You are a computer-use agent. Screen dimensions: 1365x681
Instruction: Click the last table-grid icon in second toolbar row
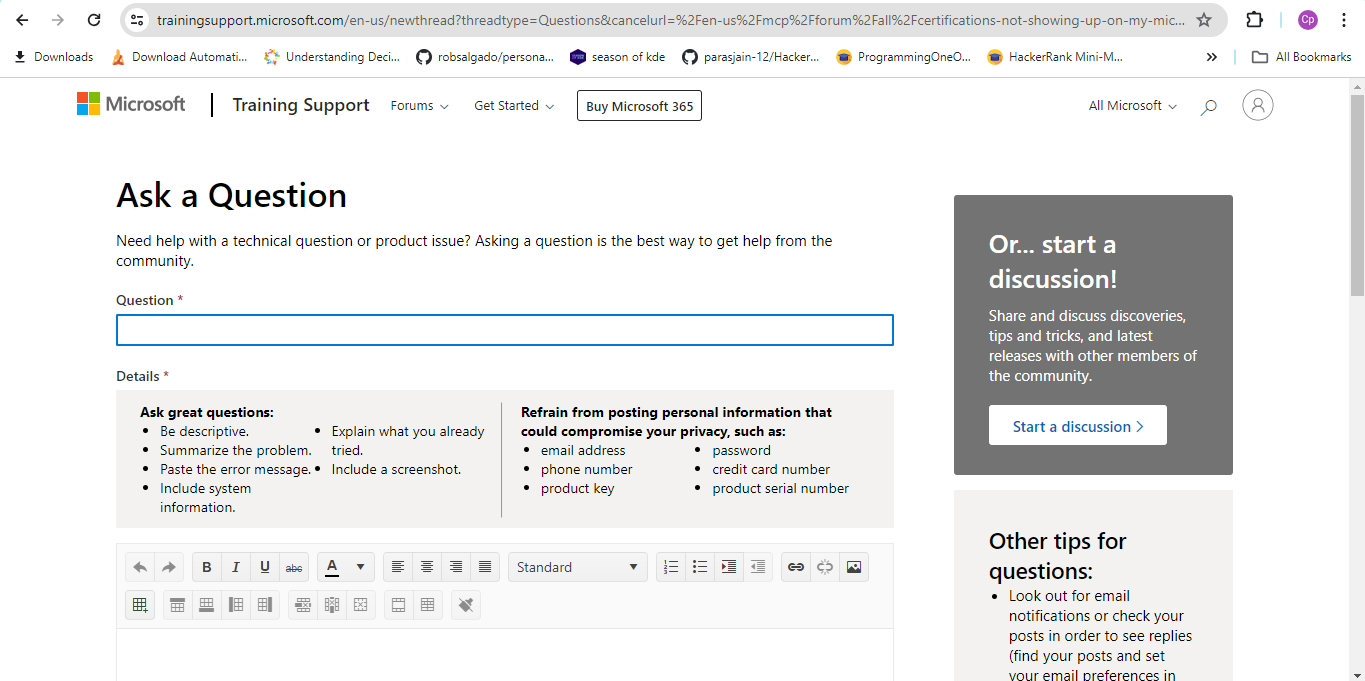click(428, 605)
